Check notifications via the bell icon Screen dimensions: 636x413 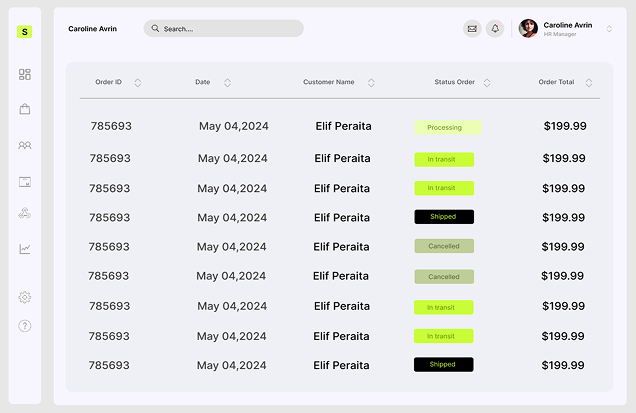[494, 29]
